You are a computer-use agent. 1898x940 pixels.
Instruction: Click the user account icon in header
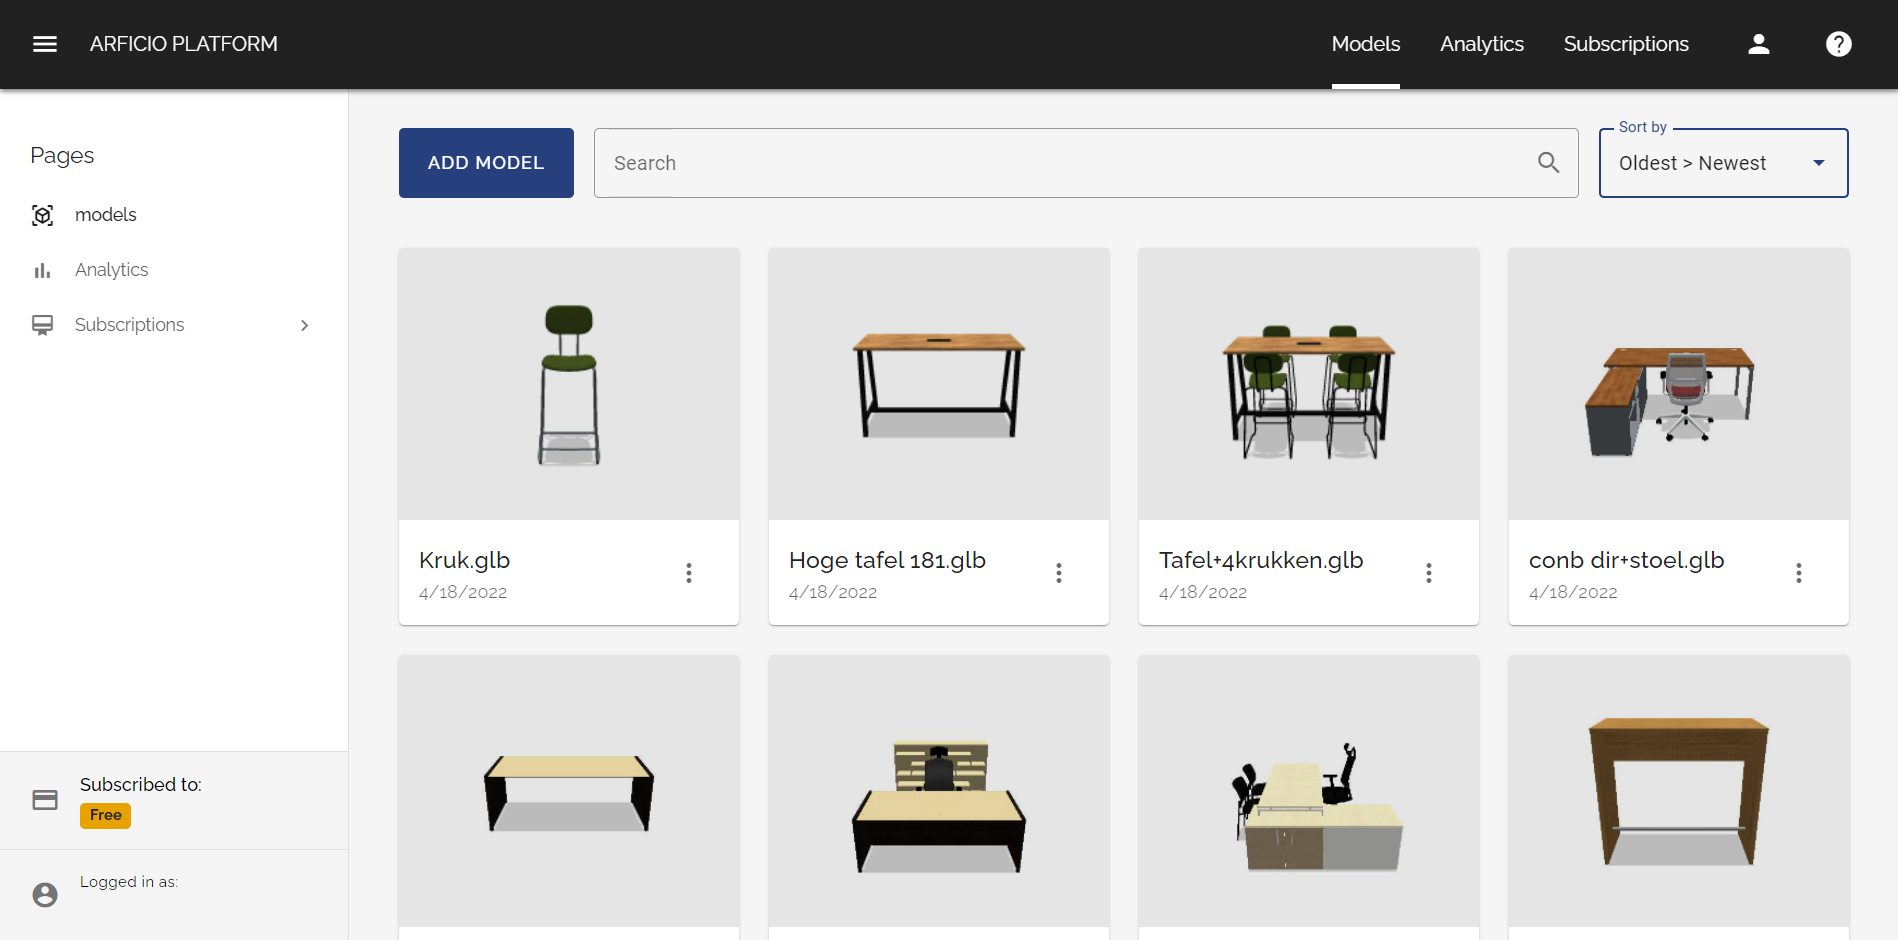point(1758,44)
